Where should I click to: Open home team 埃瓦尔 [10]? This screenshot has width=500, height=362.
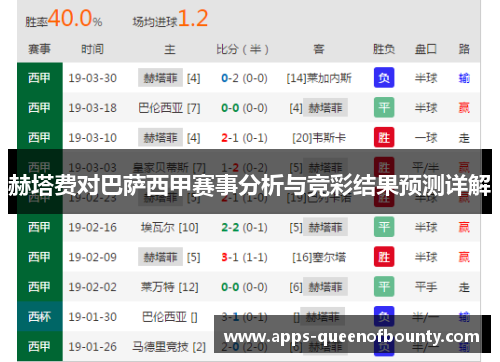coord(169,227)
